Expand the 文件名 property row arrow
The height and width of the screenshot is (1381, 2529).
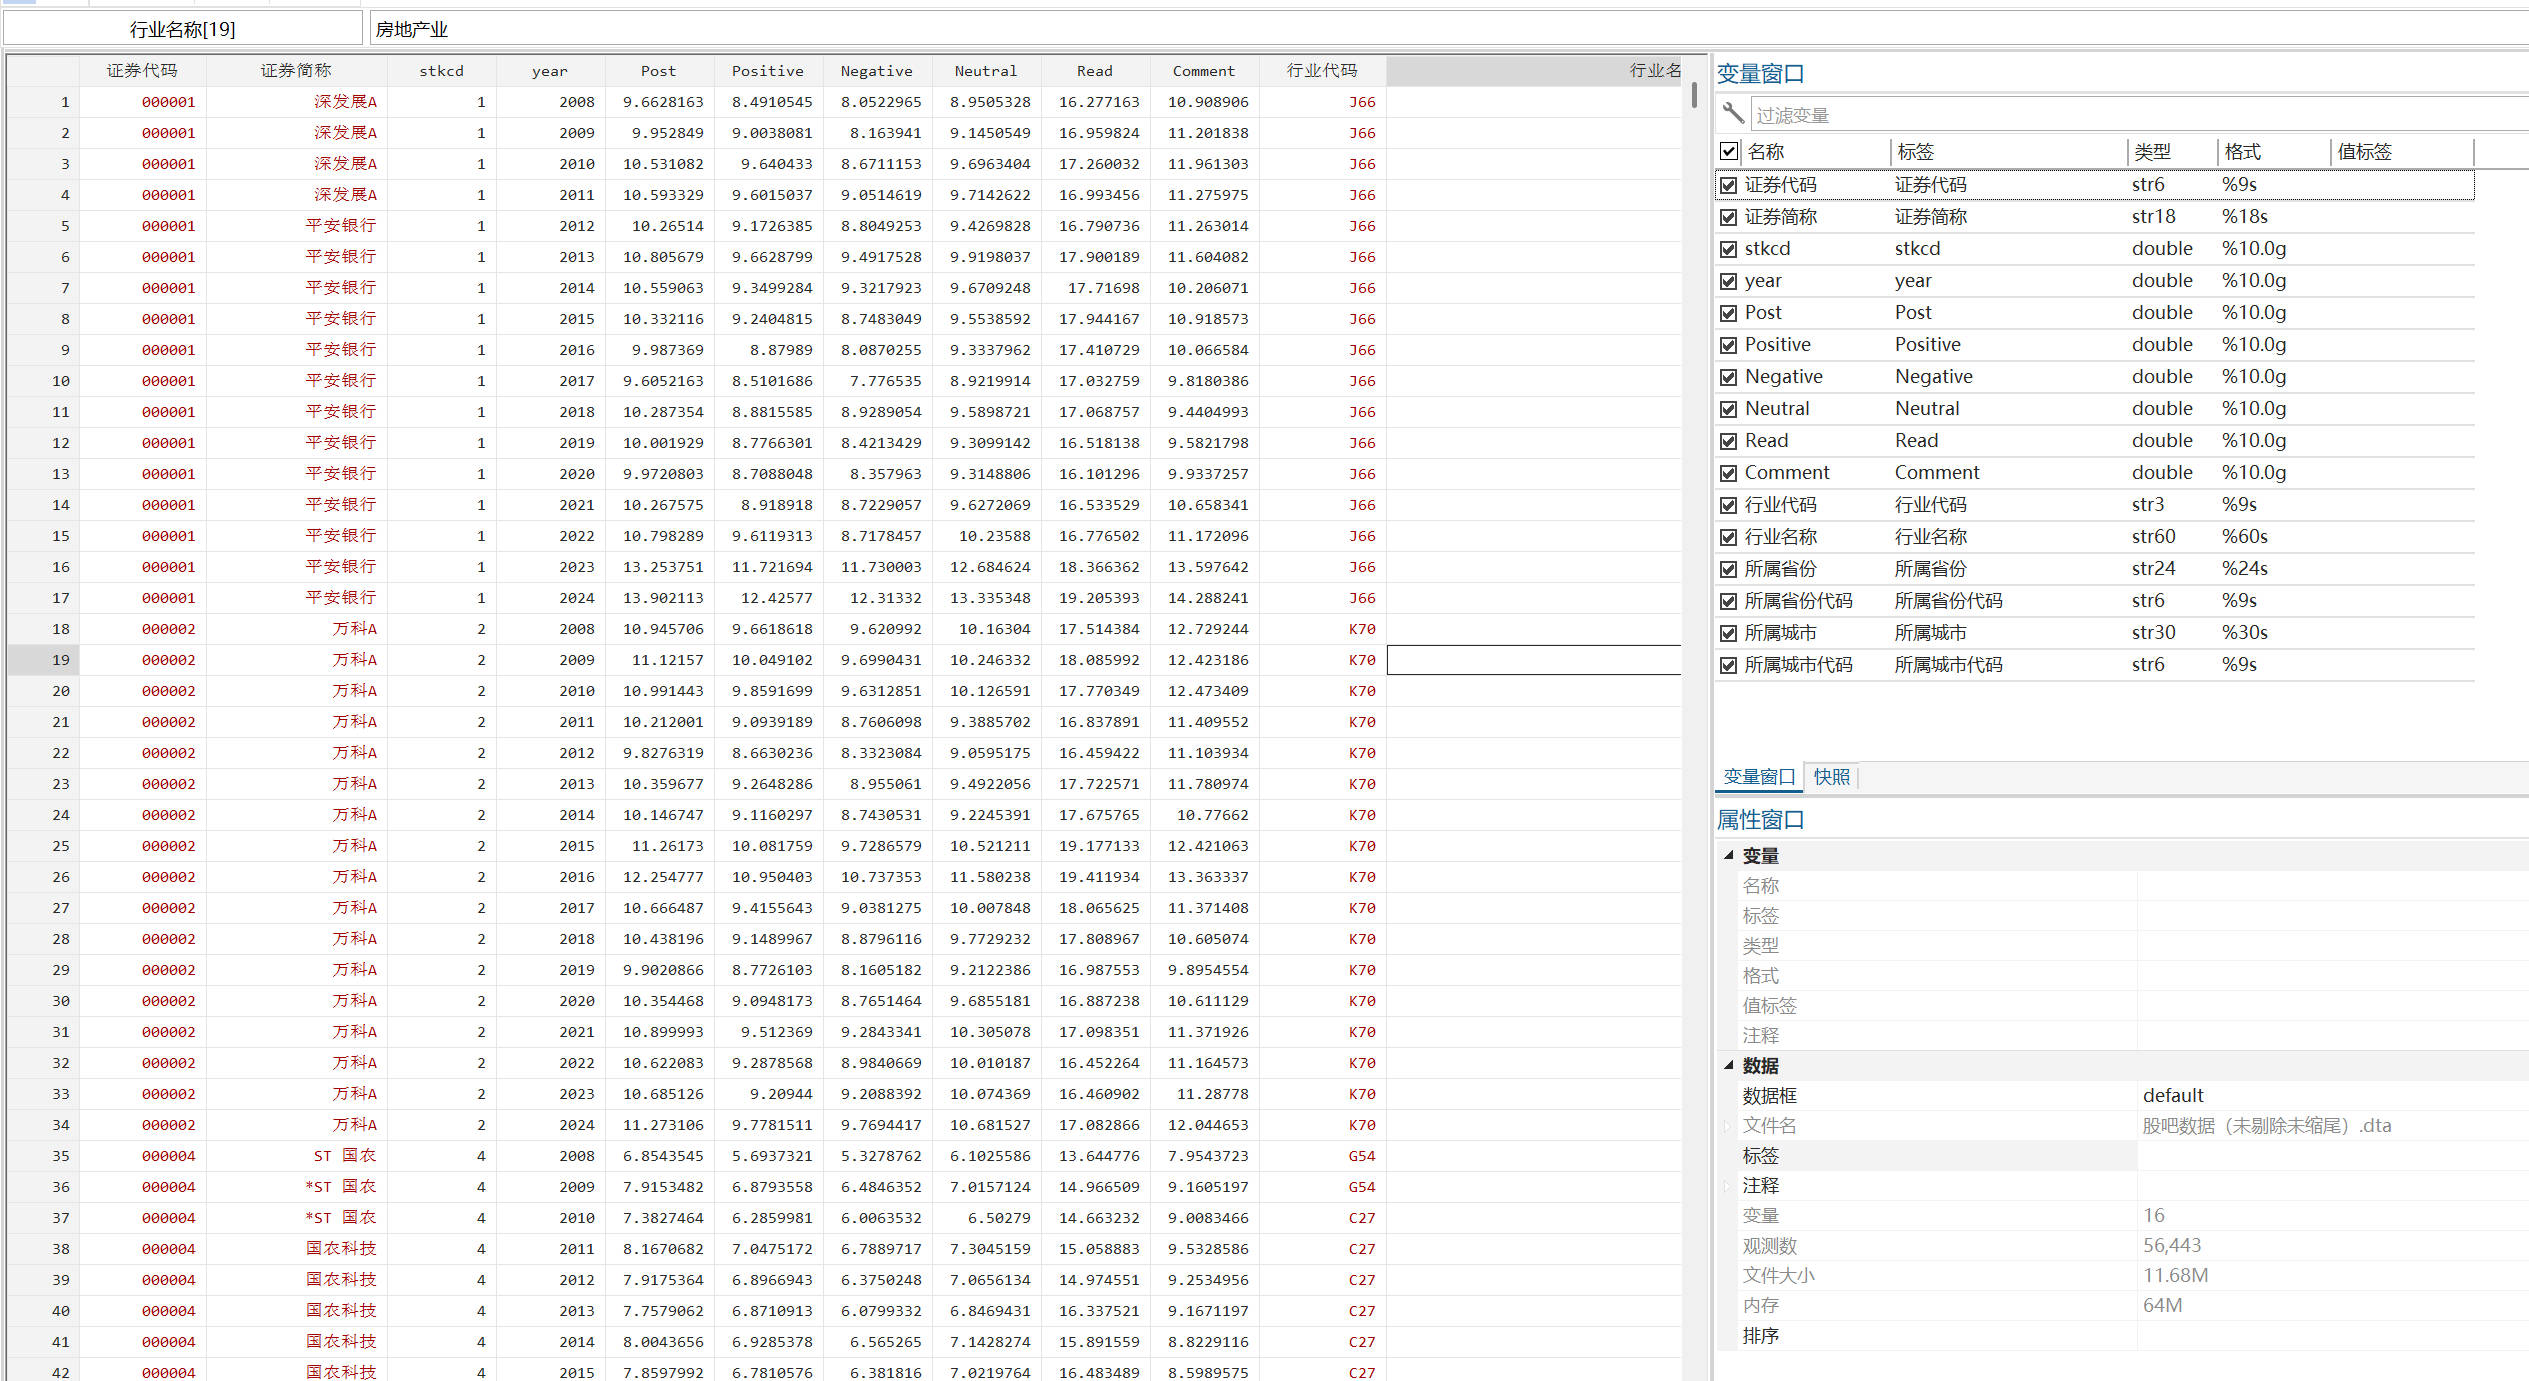1727,1126
